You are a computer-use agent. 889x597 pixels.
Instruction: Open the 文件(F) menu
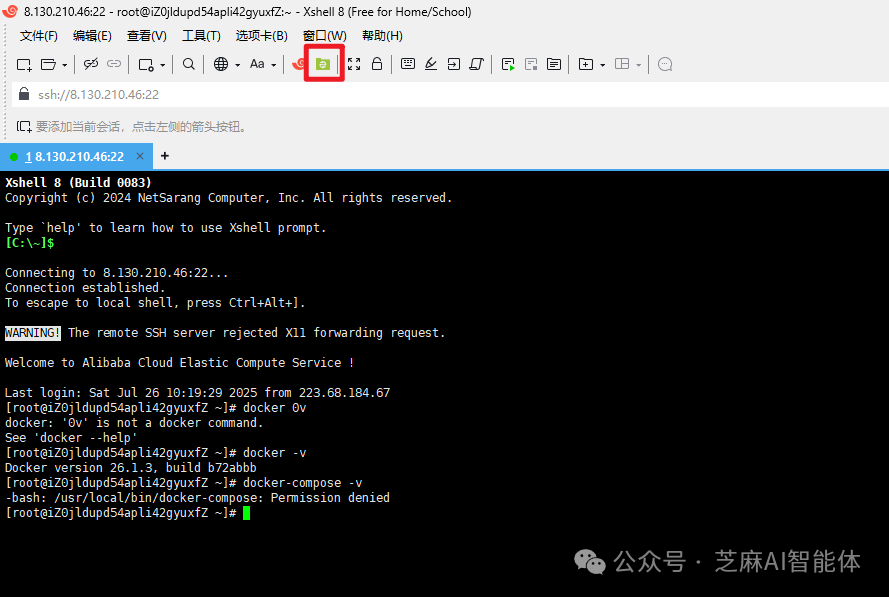[x=39, y=36]
